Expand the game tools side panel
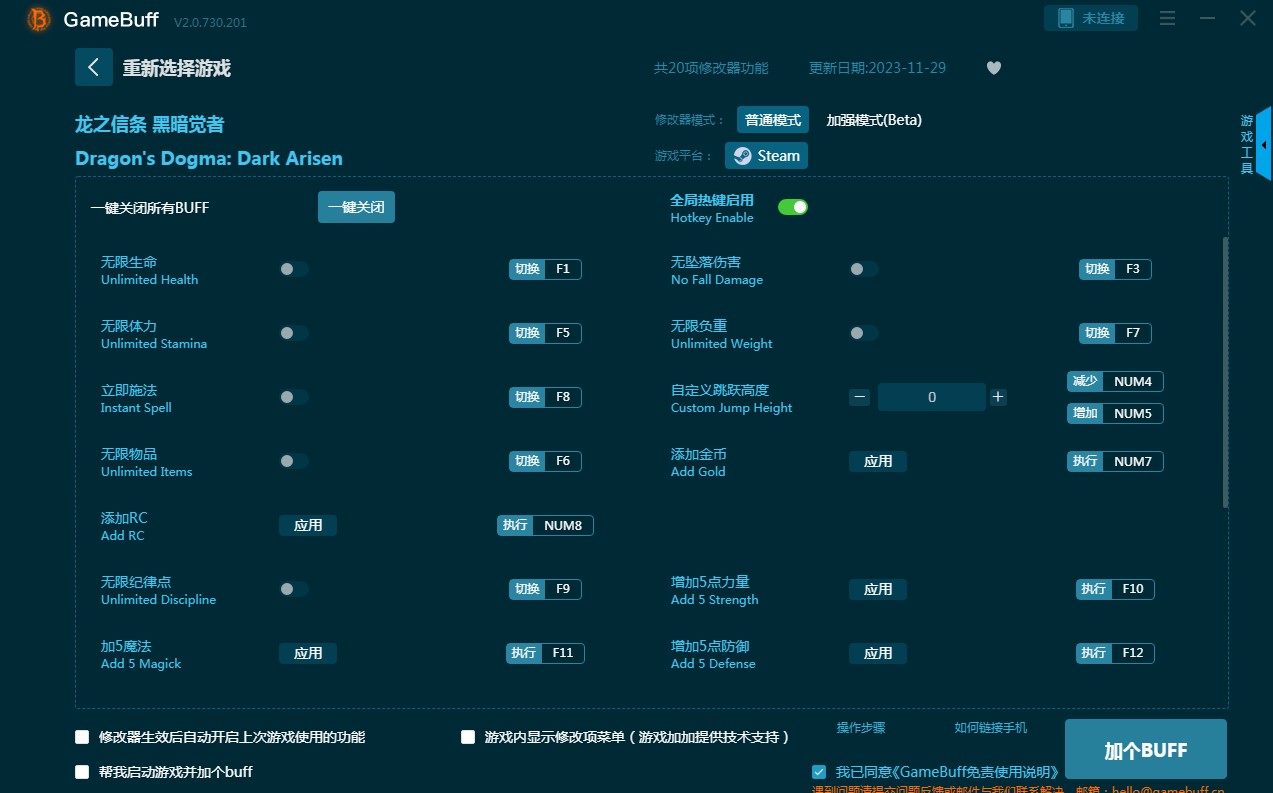The image size is (1273, 793). point(1264,145)
